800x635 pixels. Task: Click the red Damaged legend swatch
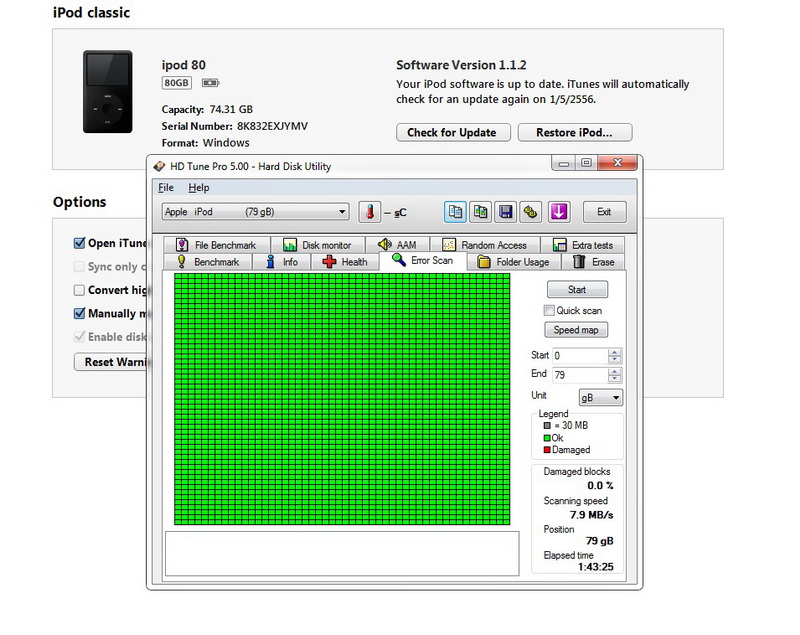point(547,450)
